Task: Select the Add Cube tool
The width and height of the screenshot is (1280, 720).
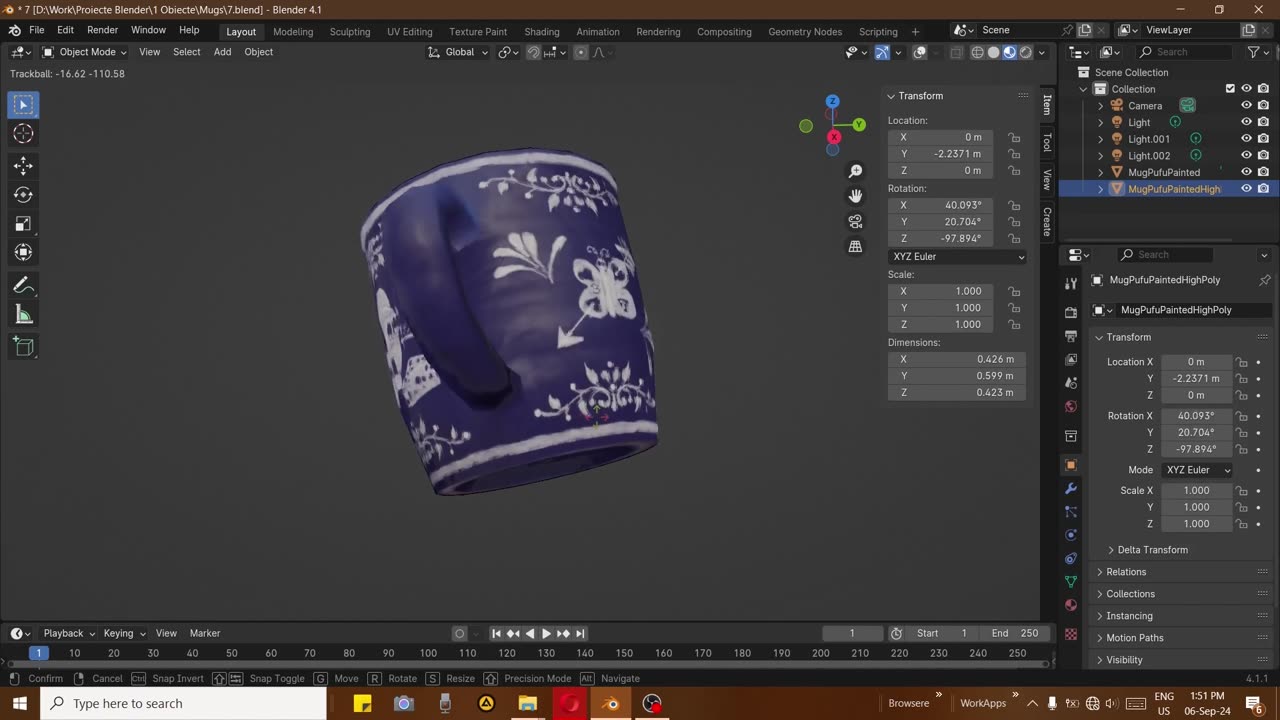Action: pyautogui.click(x=24, y=347)
